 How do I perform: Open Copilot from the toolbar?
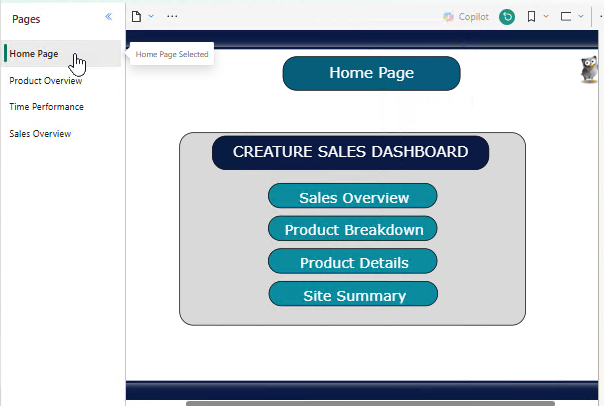466,17
